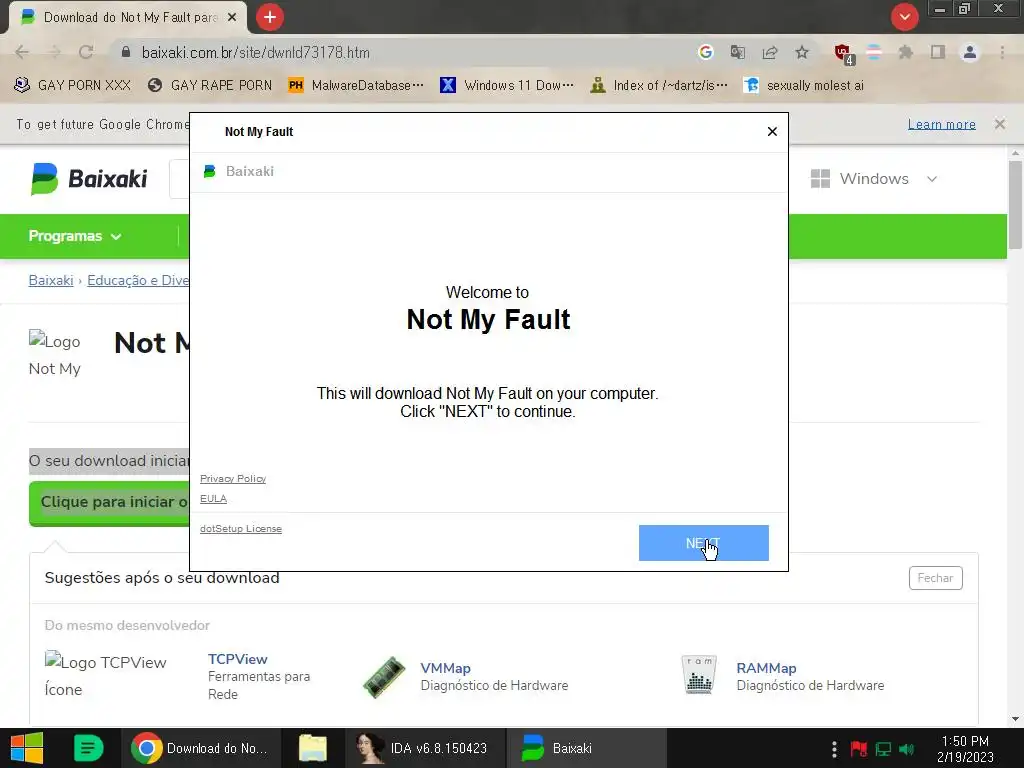
Task: Open the Privacy Policy link
Action: coord(232,479)
